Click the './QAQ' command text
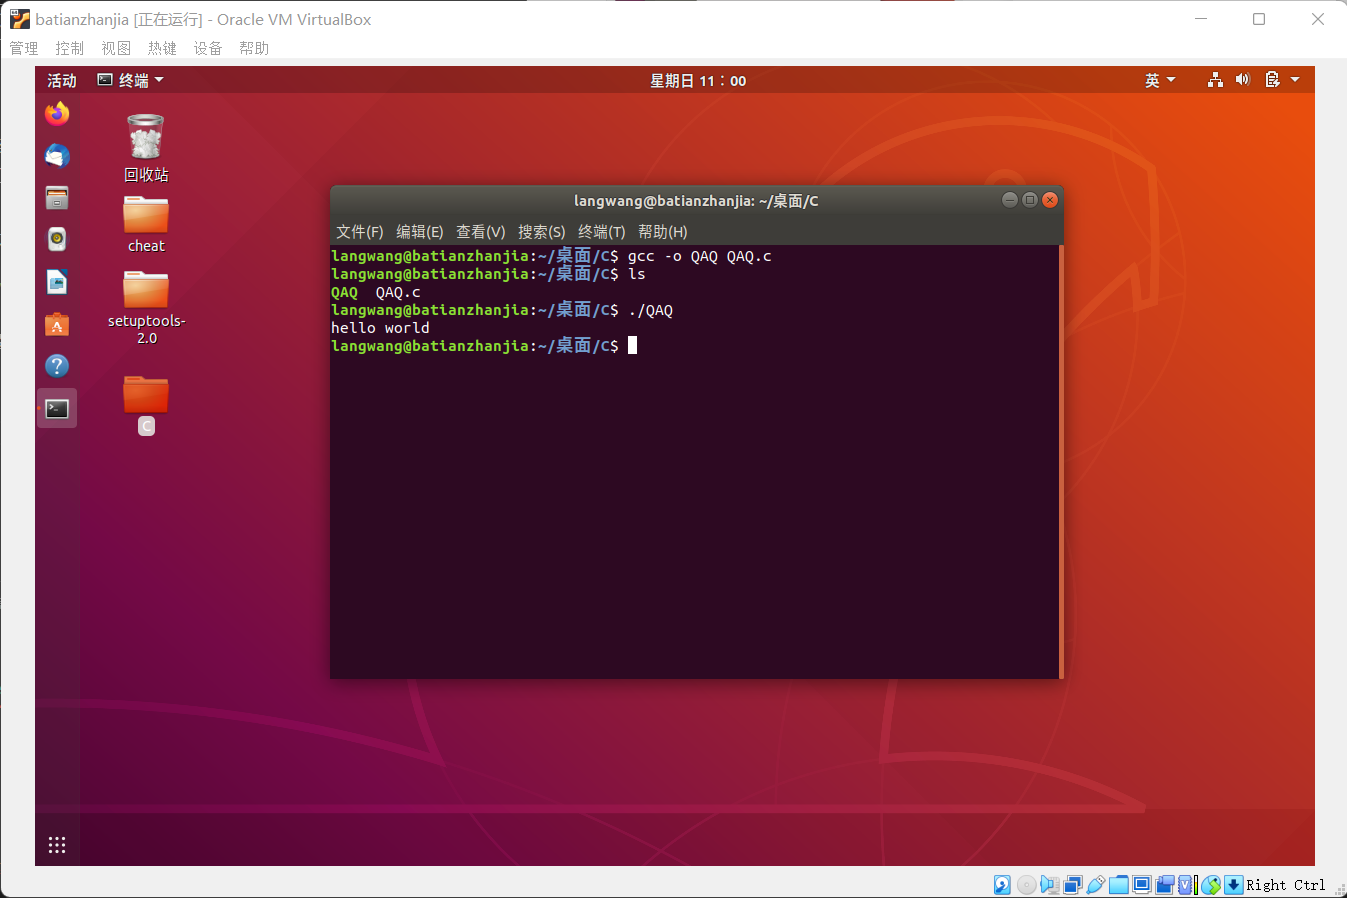 pyautogui.click(x=651, y=310)
